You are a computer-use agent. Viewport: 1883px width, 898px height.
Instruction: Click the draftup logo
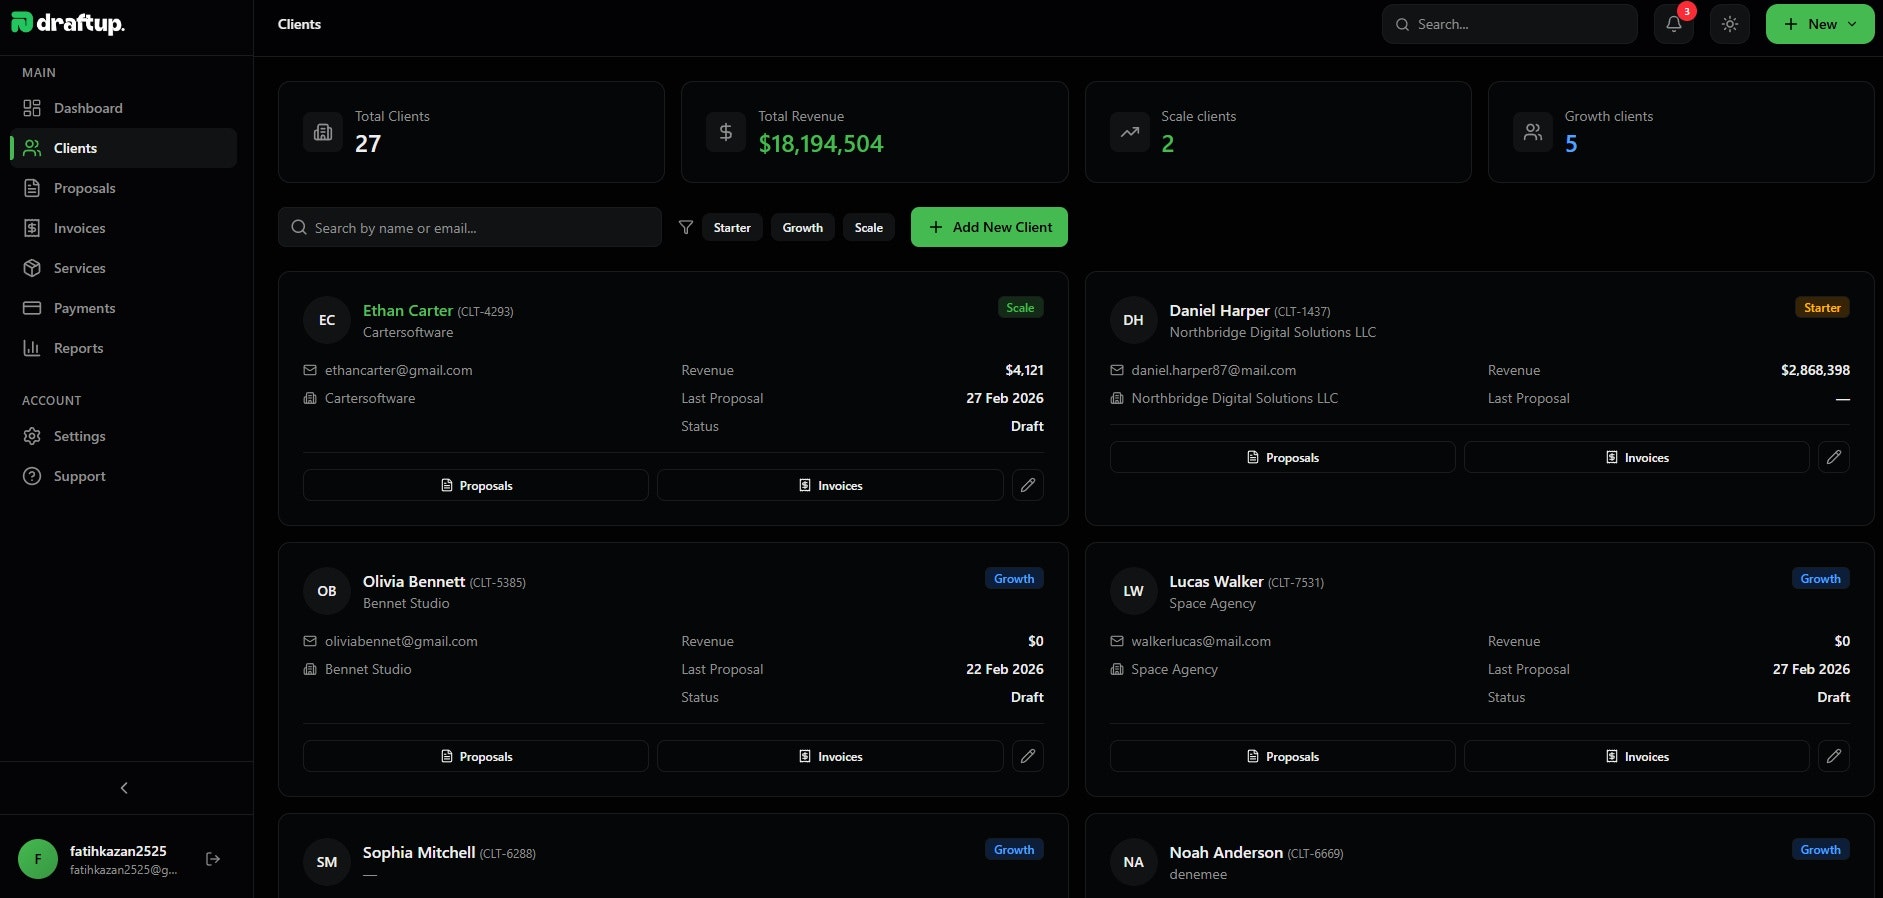(x=68, y=23)
